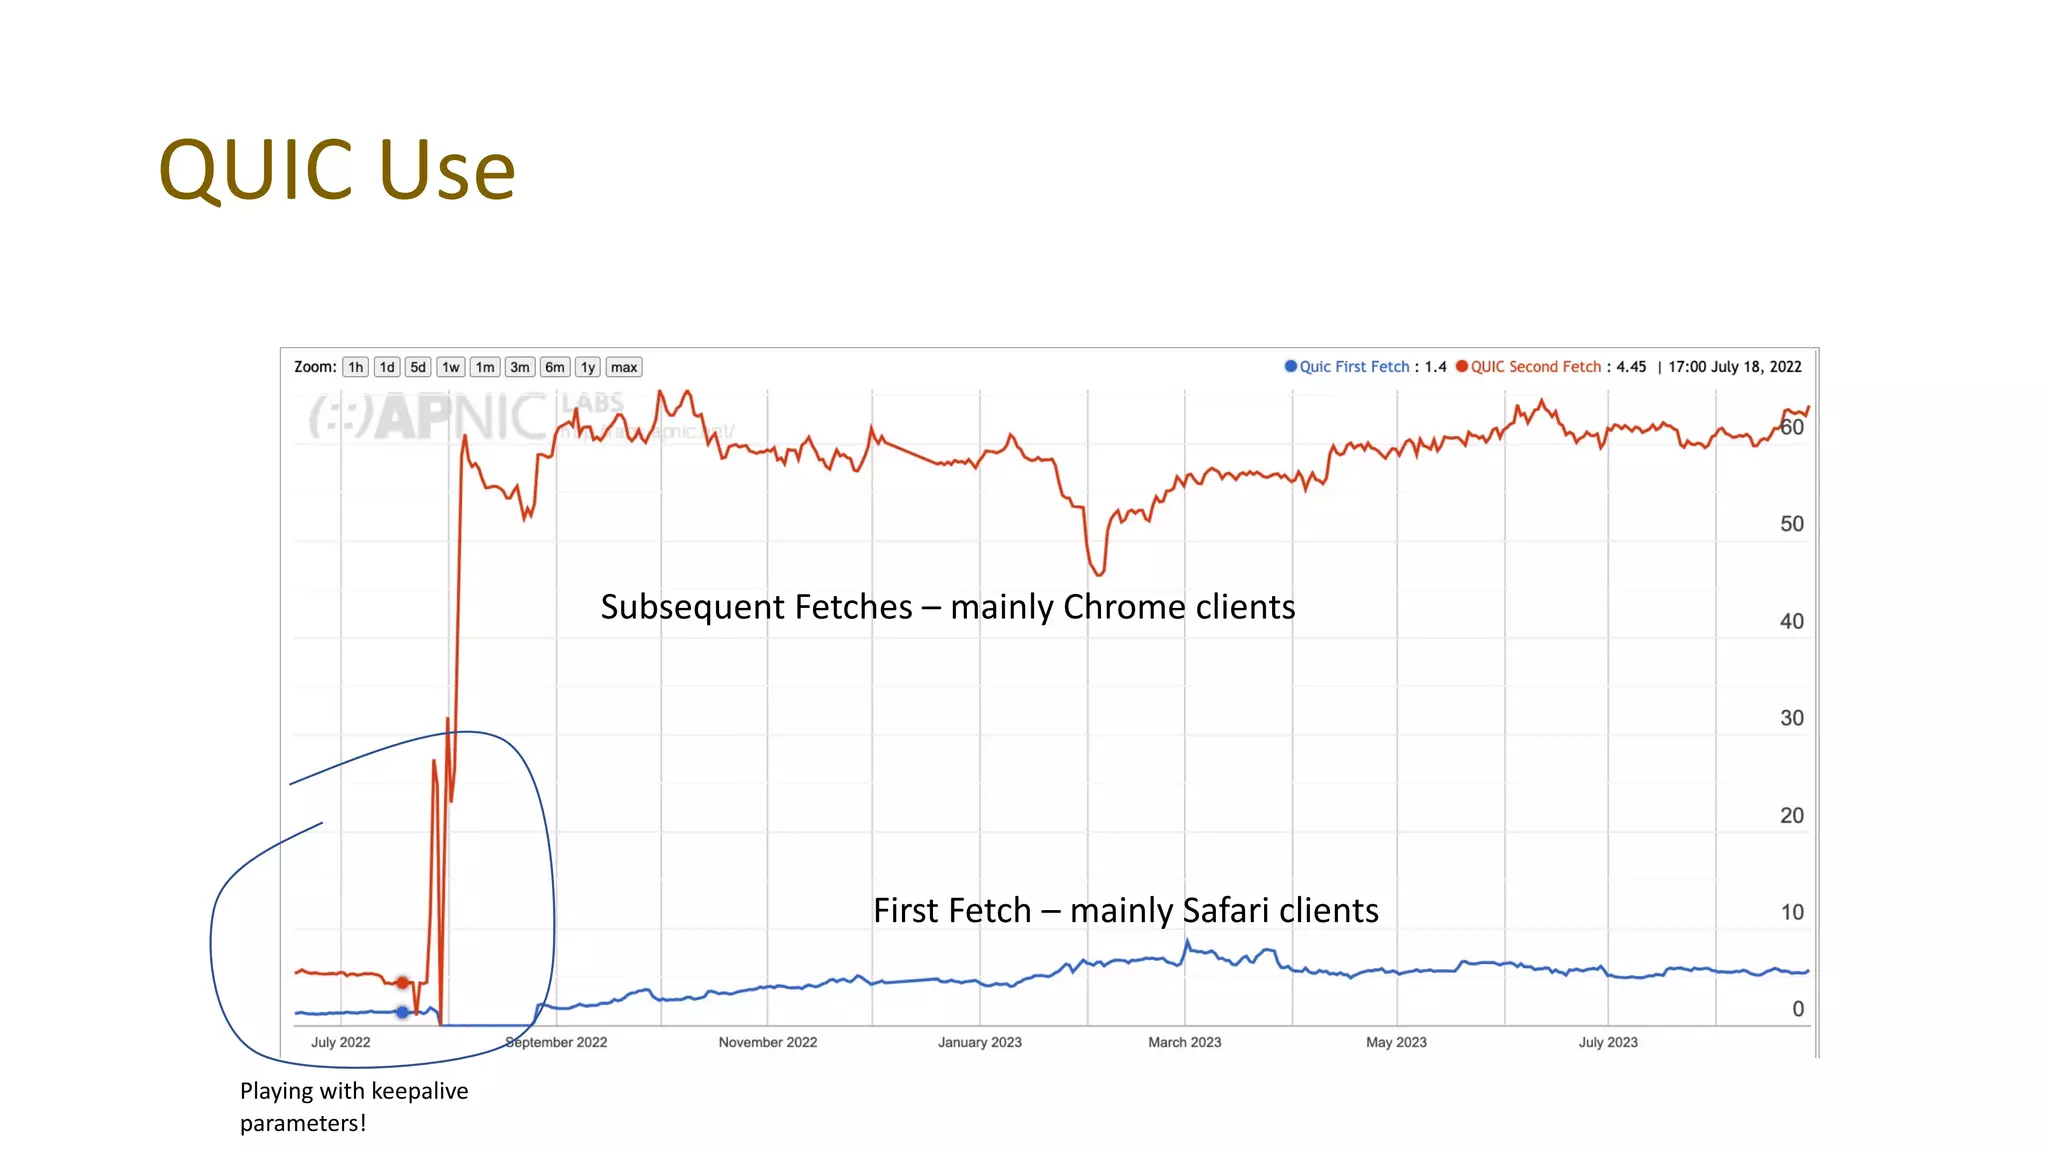Click the 40 y-axis value
Viewport: 2048px width, 1152px height.
(x=1792, y=621)
